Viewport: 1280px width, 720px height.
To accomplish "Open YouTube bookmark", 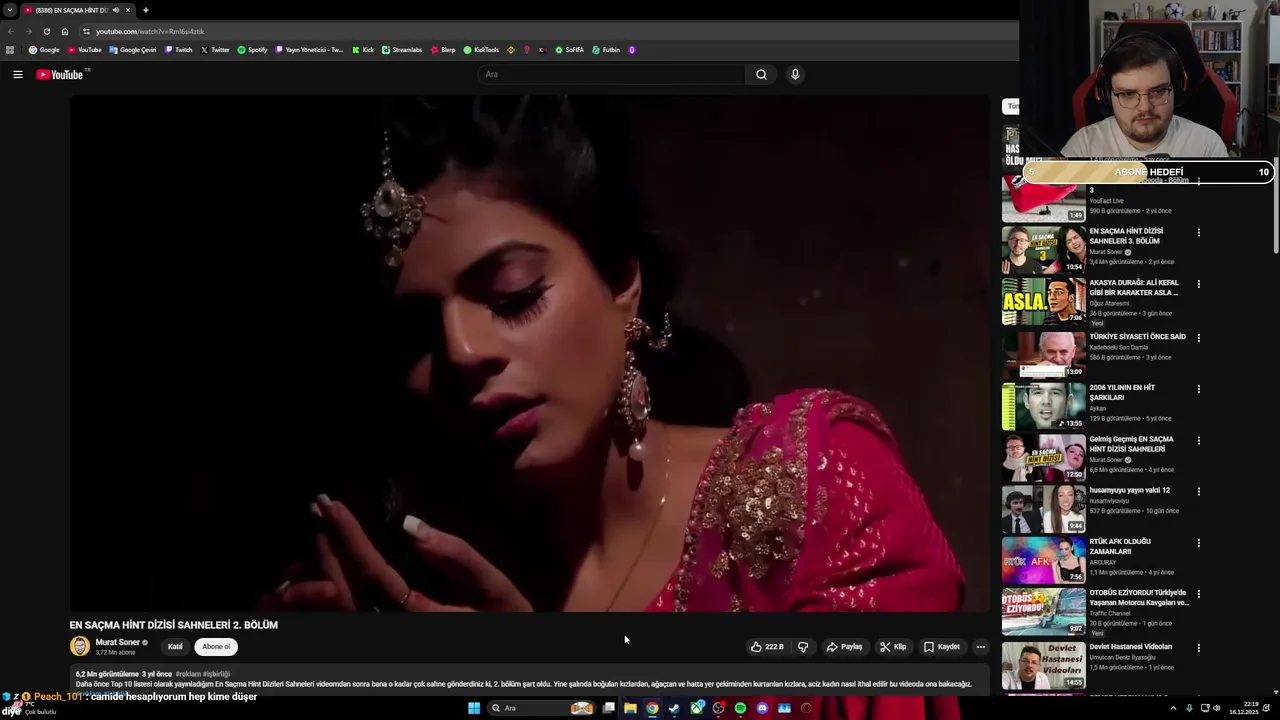I will tap(85, 50).
